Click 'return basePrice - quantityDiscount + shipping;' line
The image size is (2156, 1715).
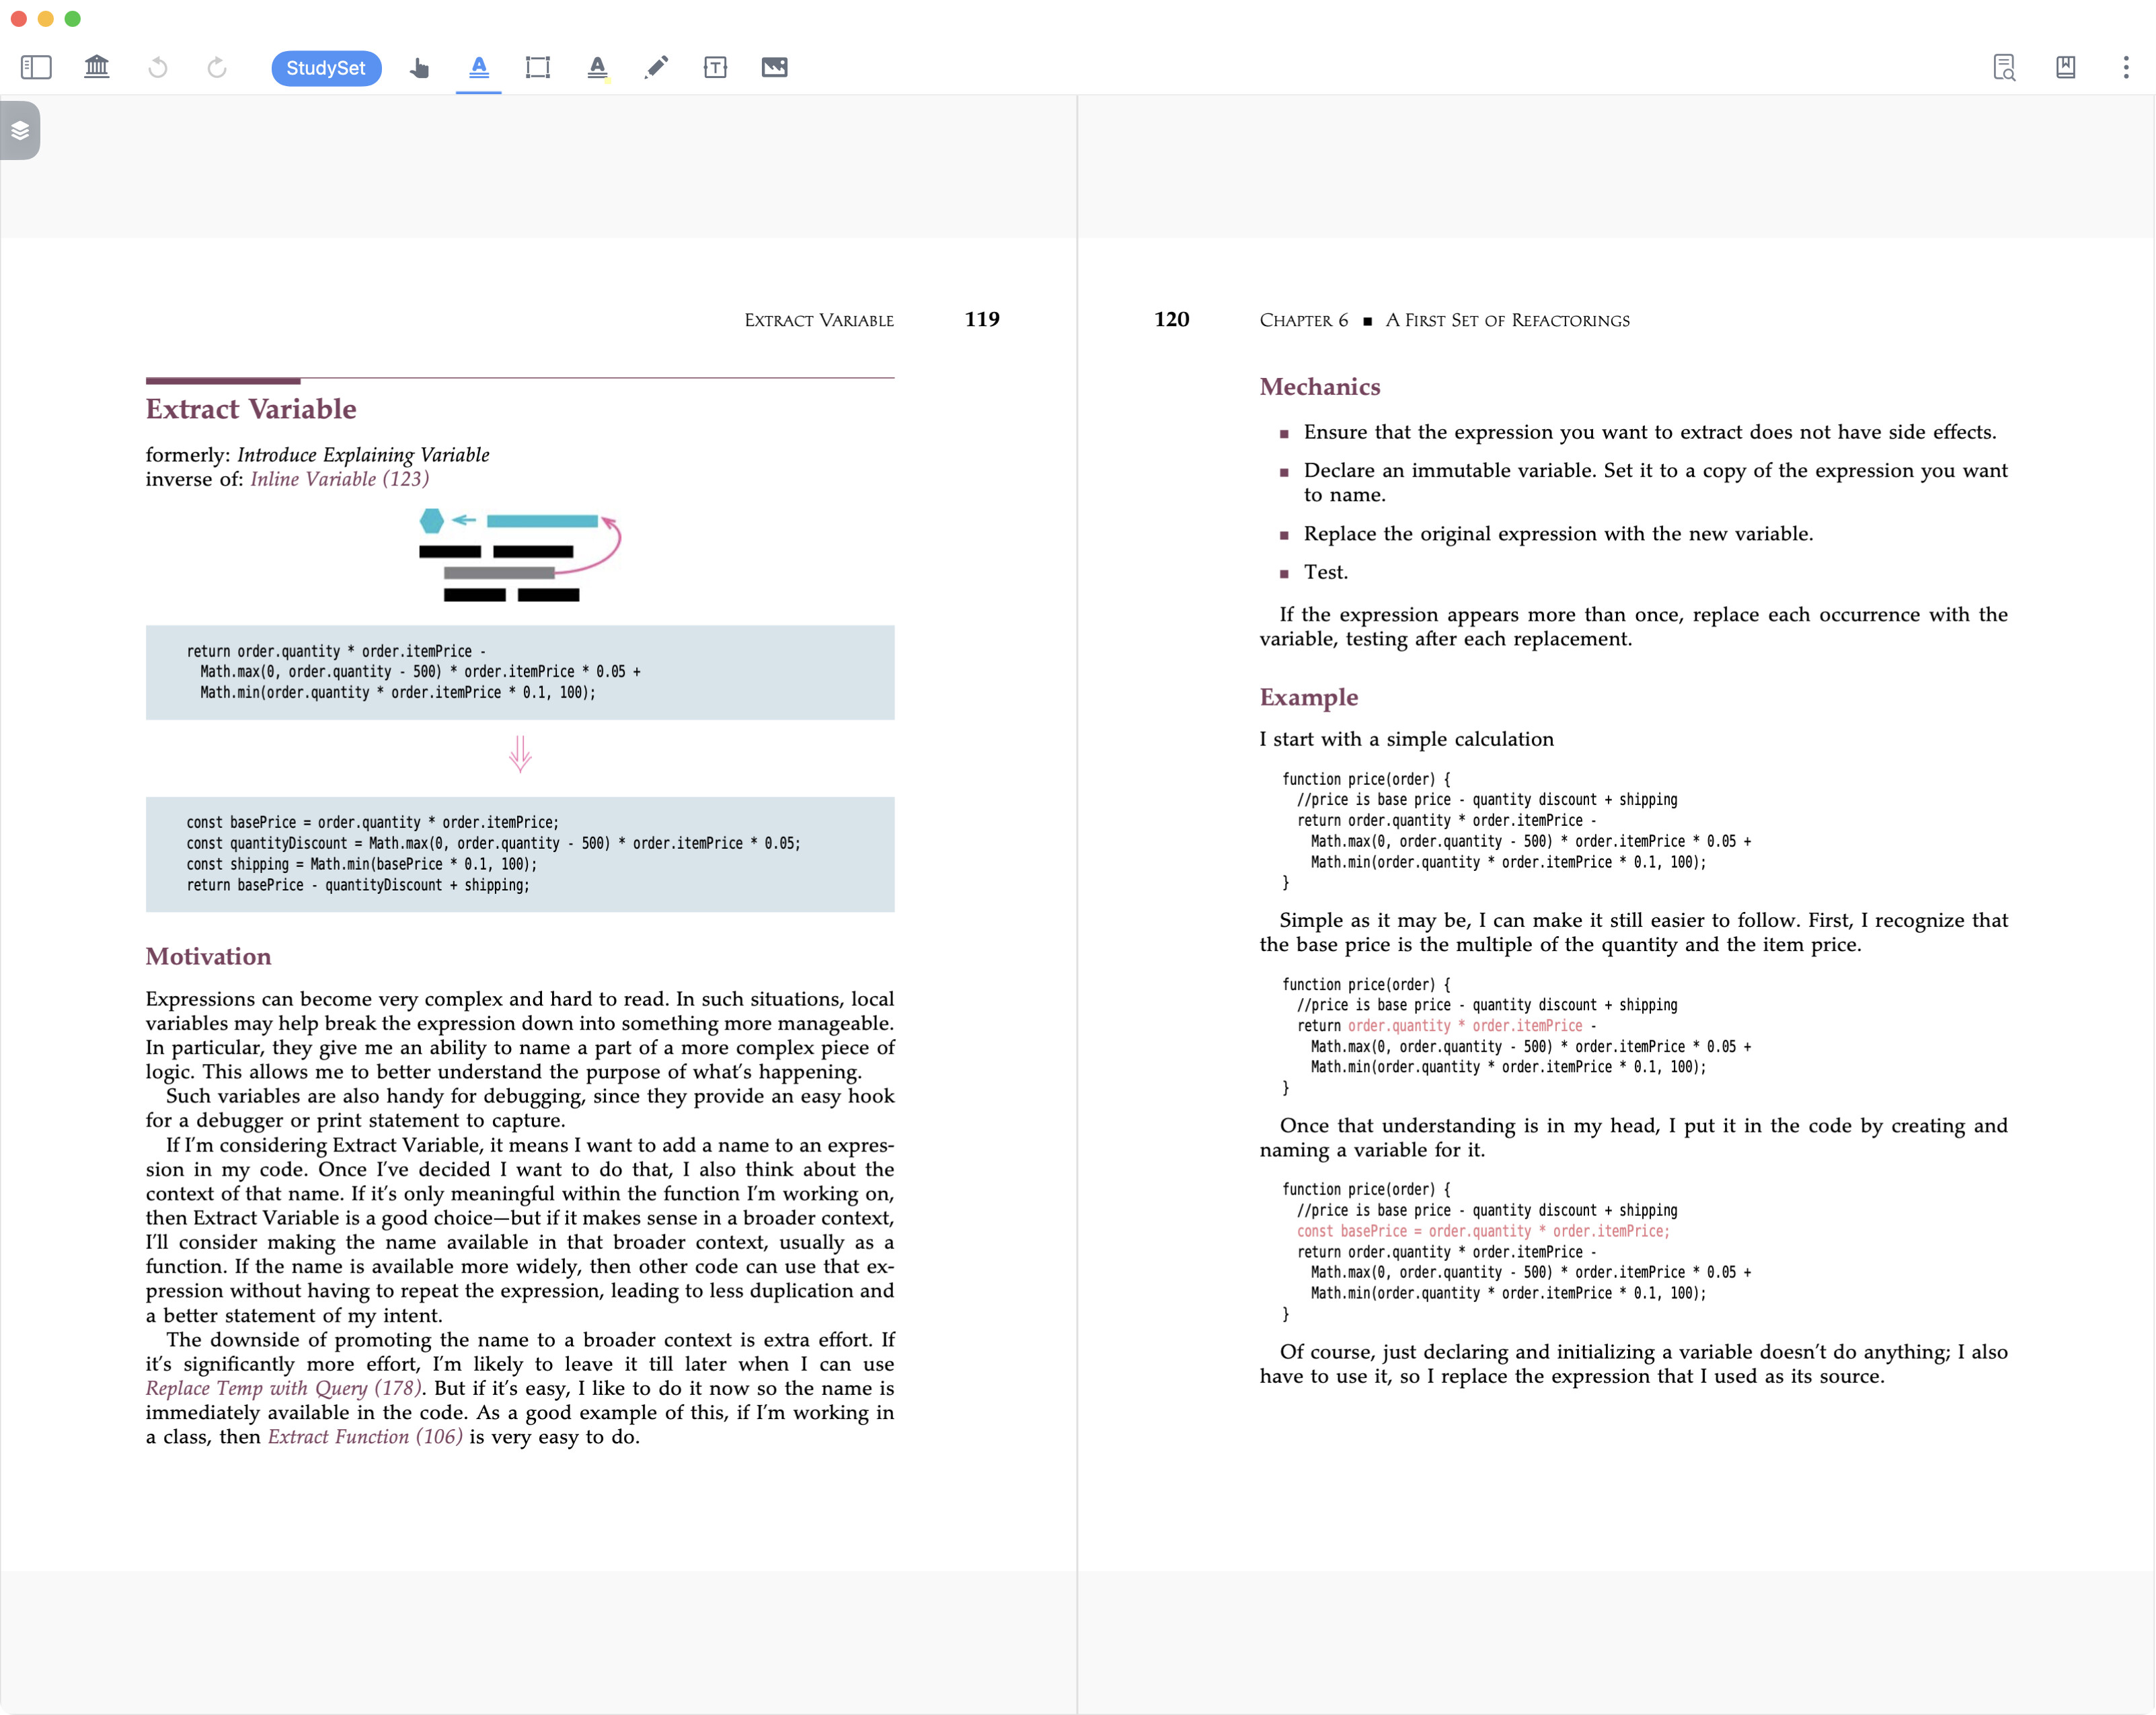point(358,885)
